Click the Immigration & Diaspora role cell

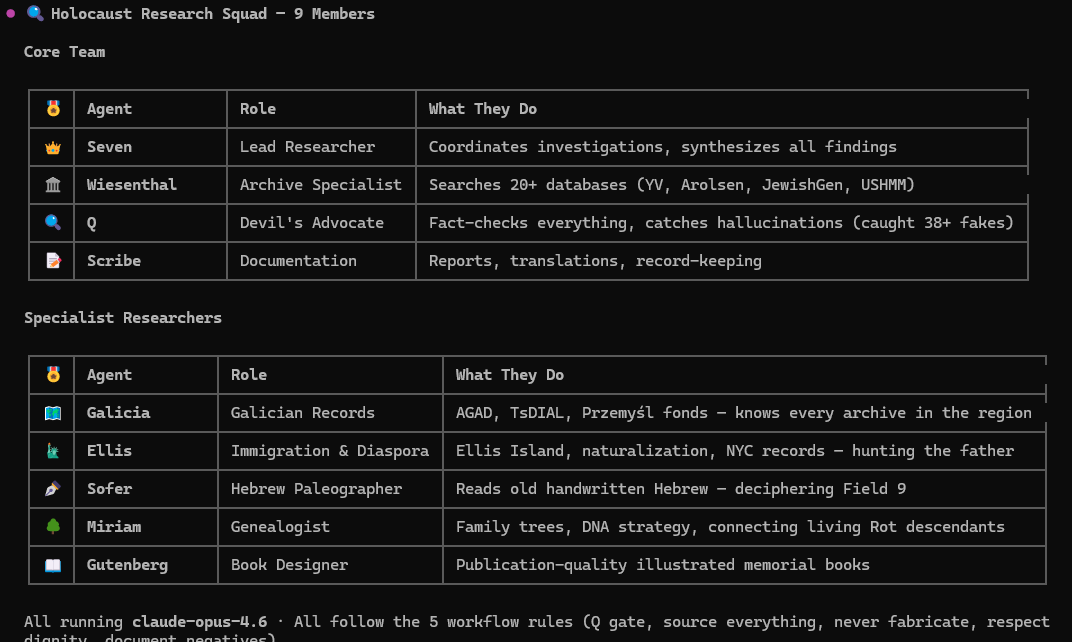(329, 451)
